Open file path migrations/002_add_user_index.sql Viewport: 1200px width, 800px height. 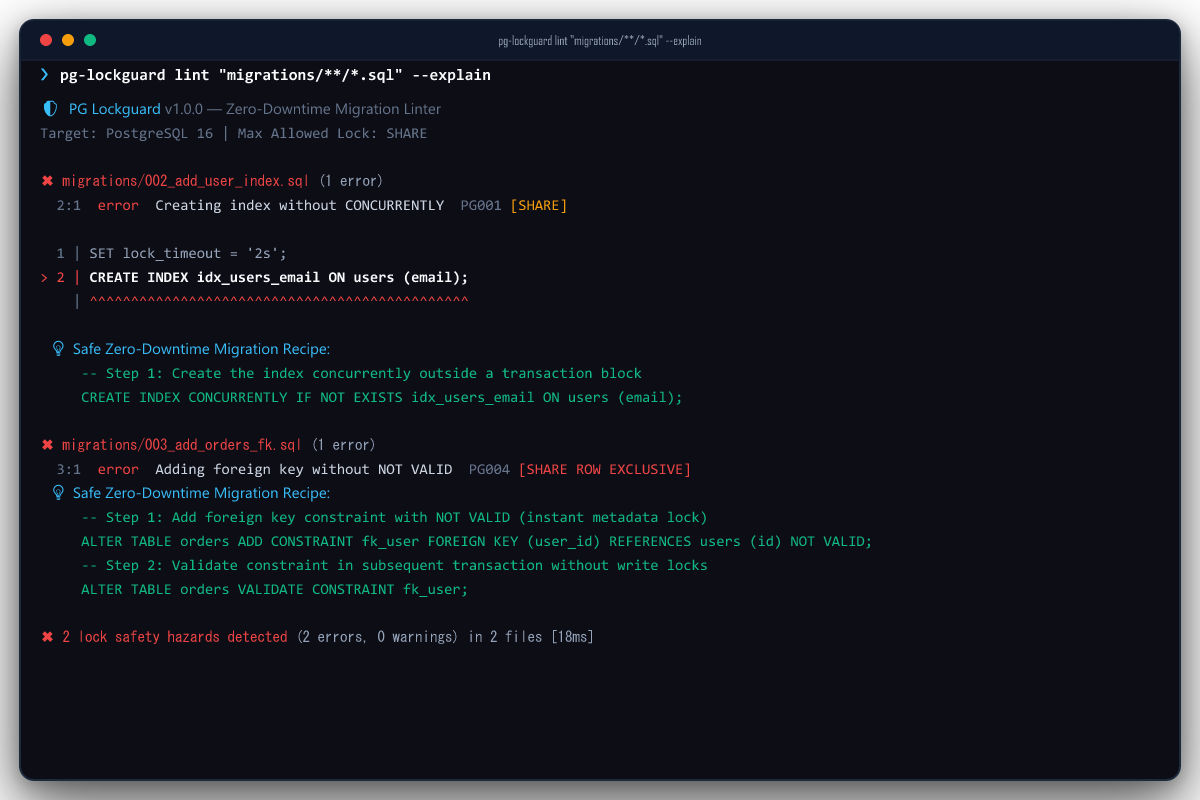pyautogui.click(x=186, y=181)
